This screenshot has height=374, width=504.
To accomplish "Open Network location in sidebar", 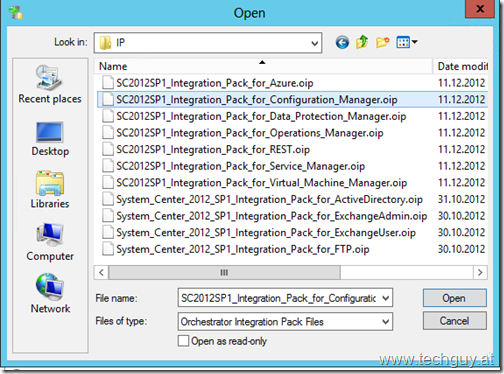I will [x=50, y=294].
